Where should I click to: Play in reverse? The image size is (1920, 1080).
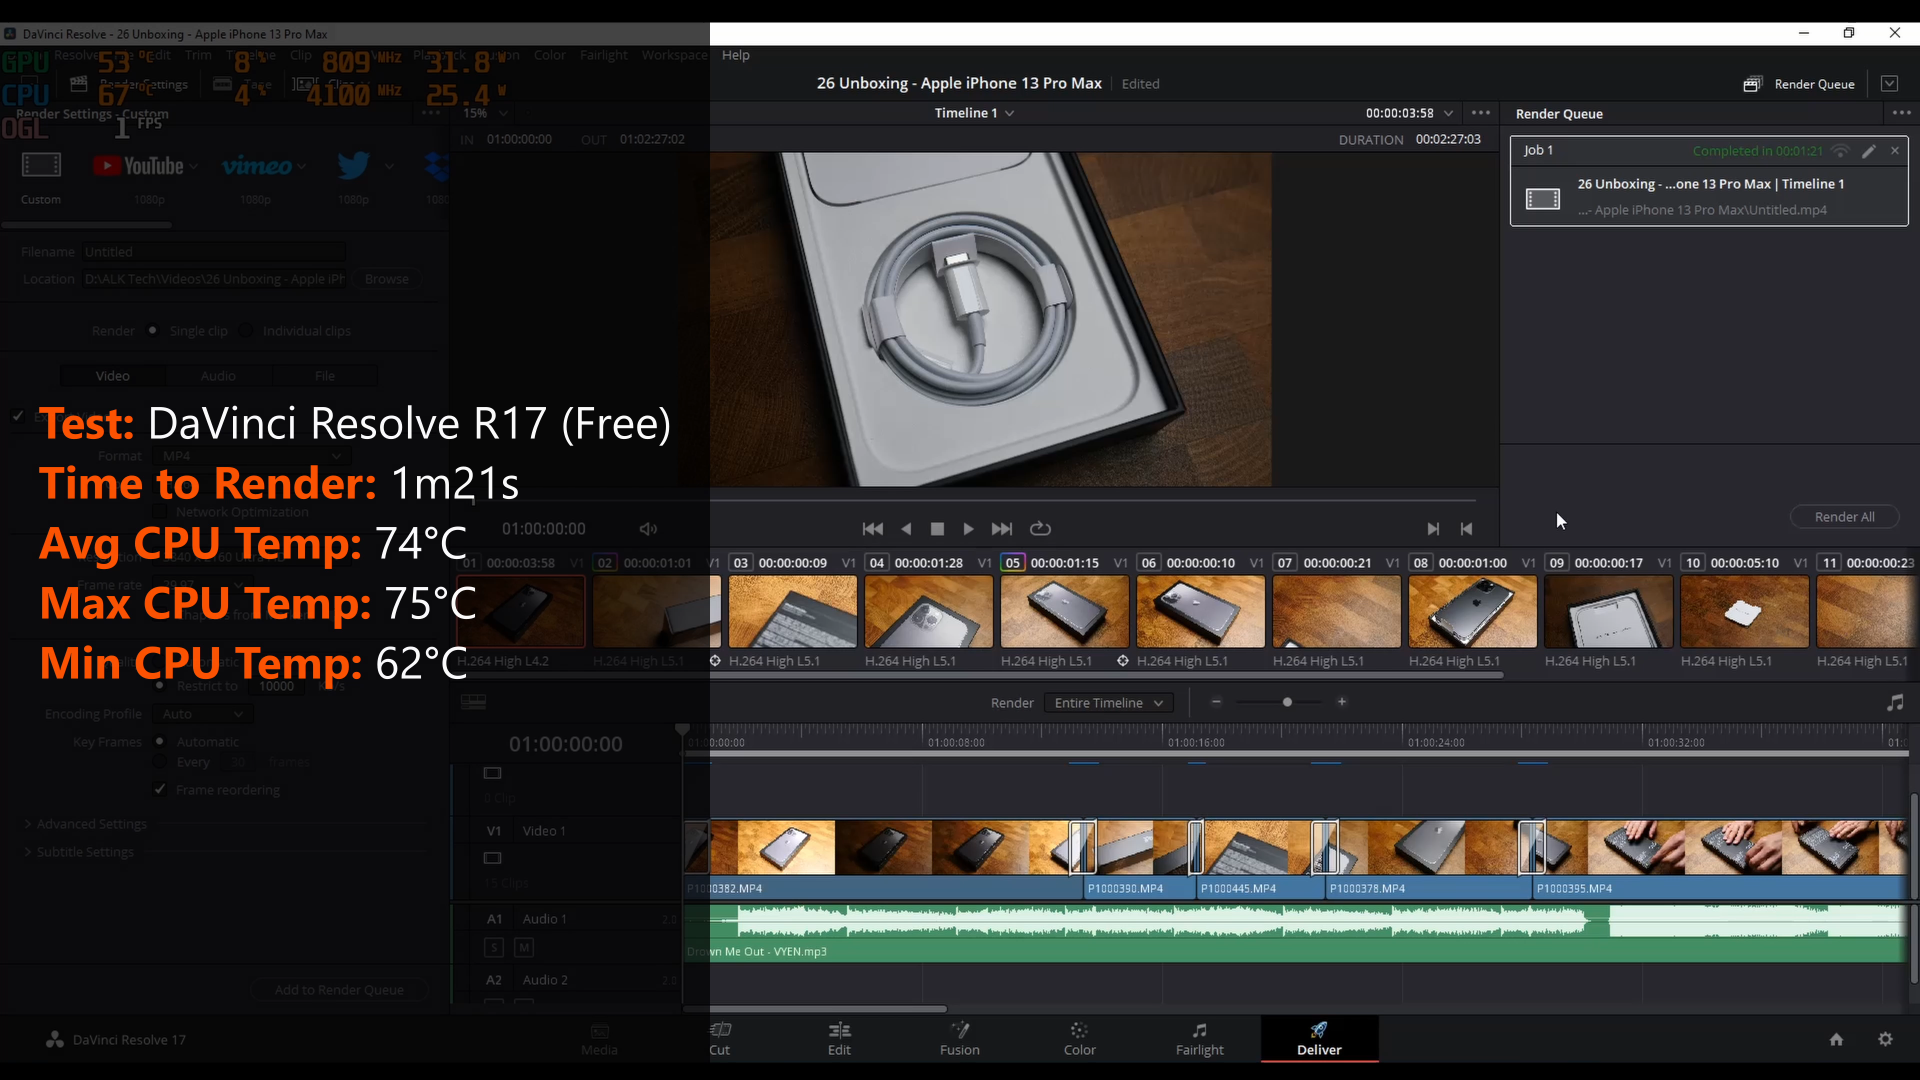coord(906,529)
